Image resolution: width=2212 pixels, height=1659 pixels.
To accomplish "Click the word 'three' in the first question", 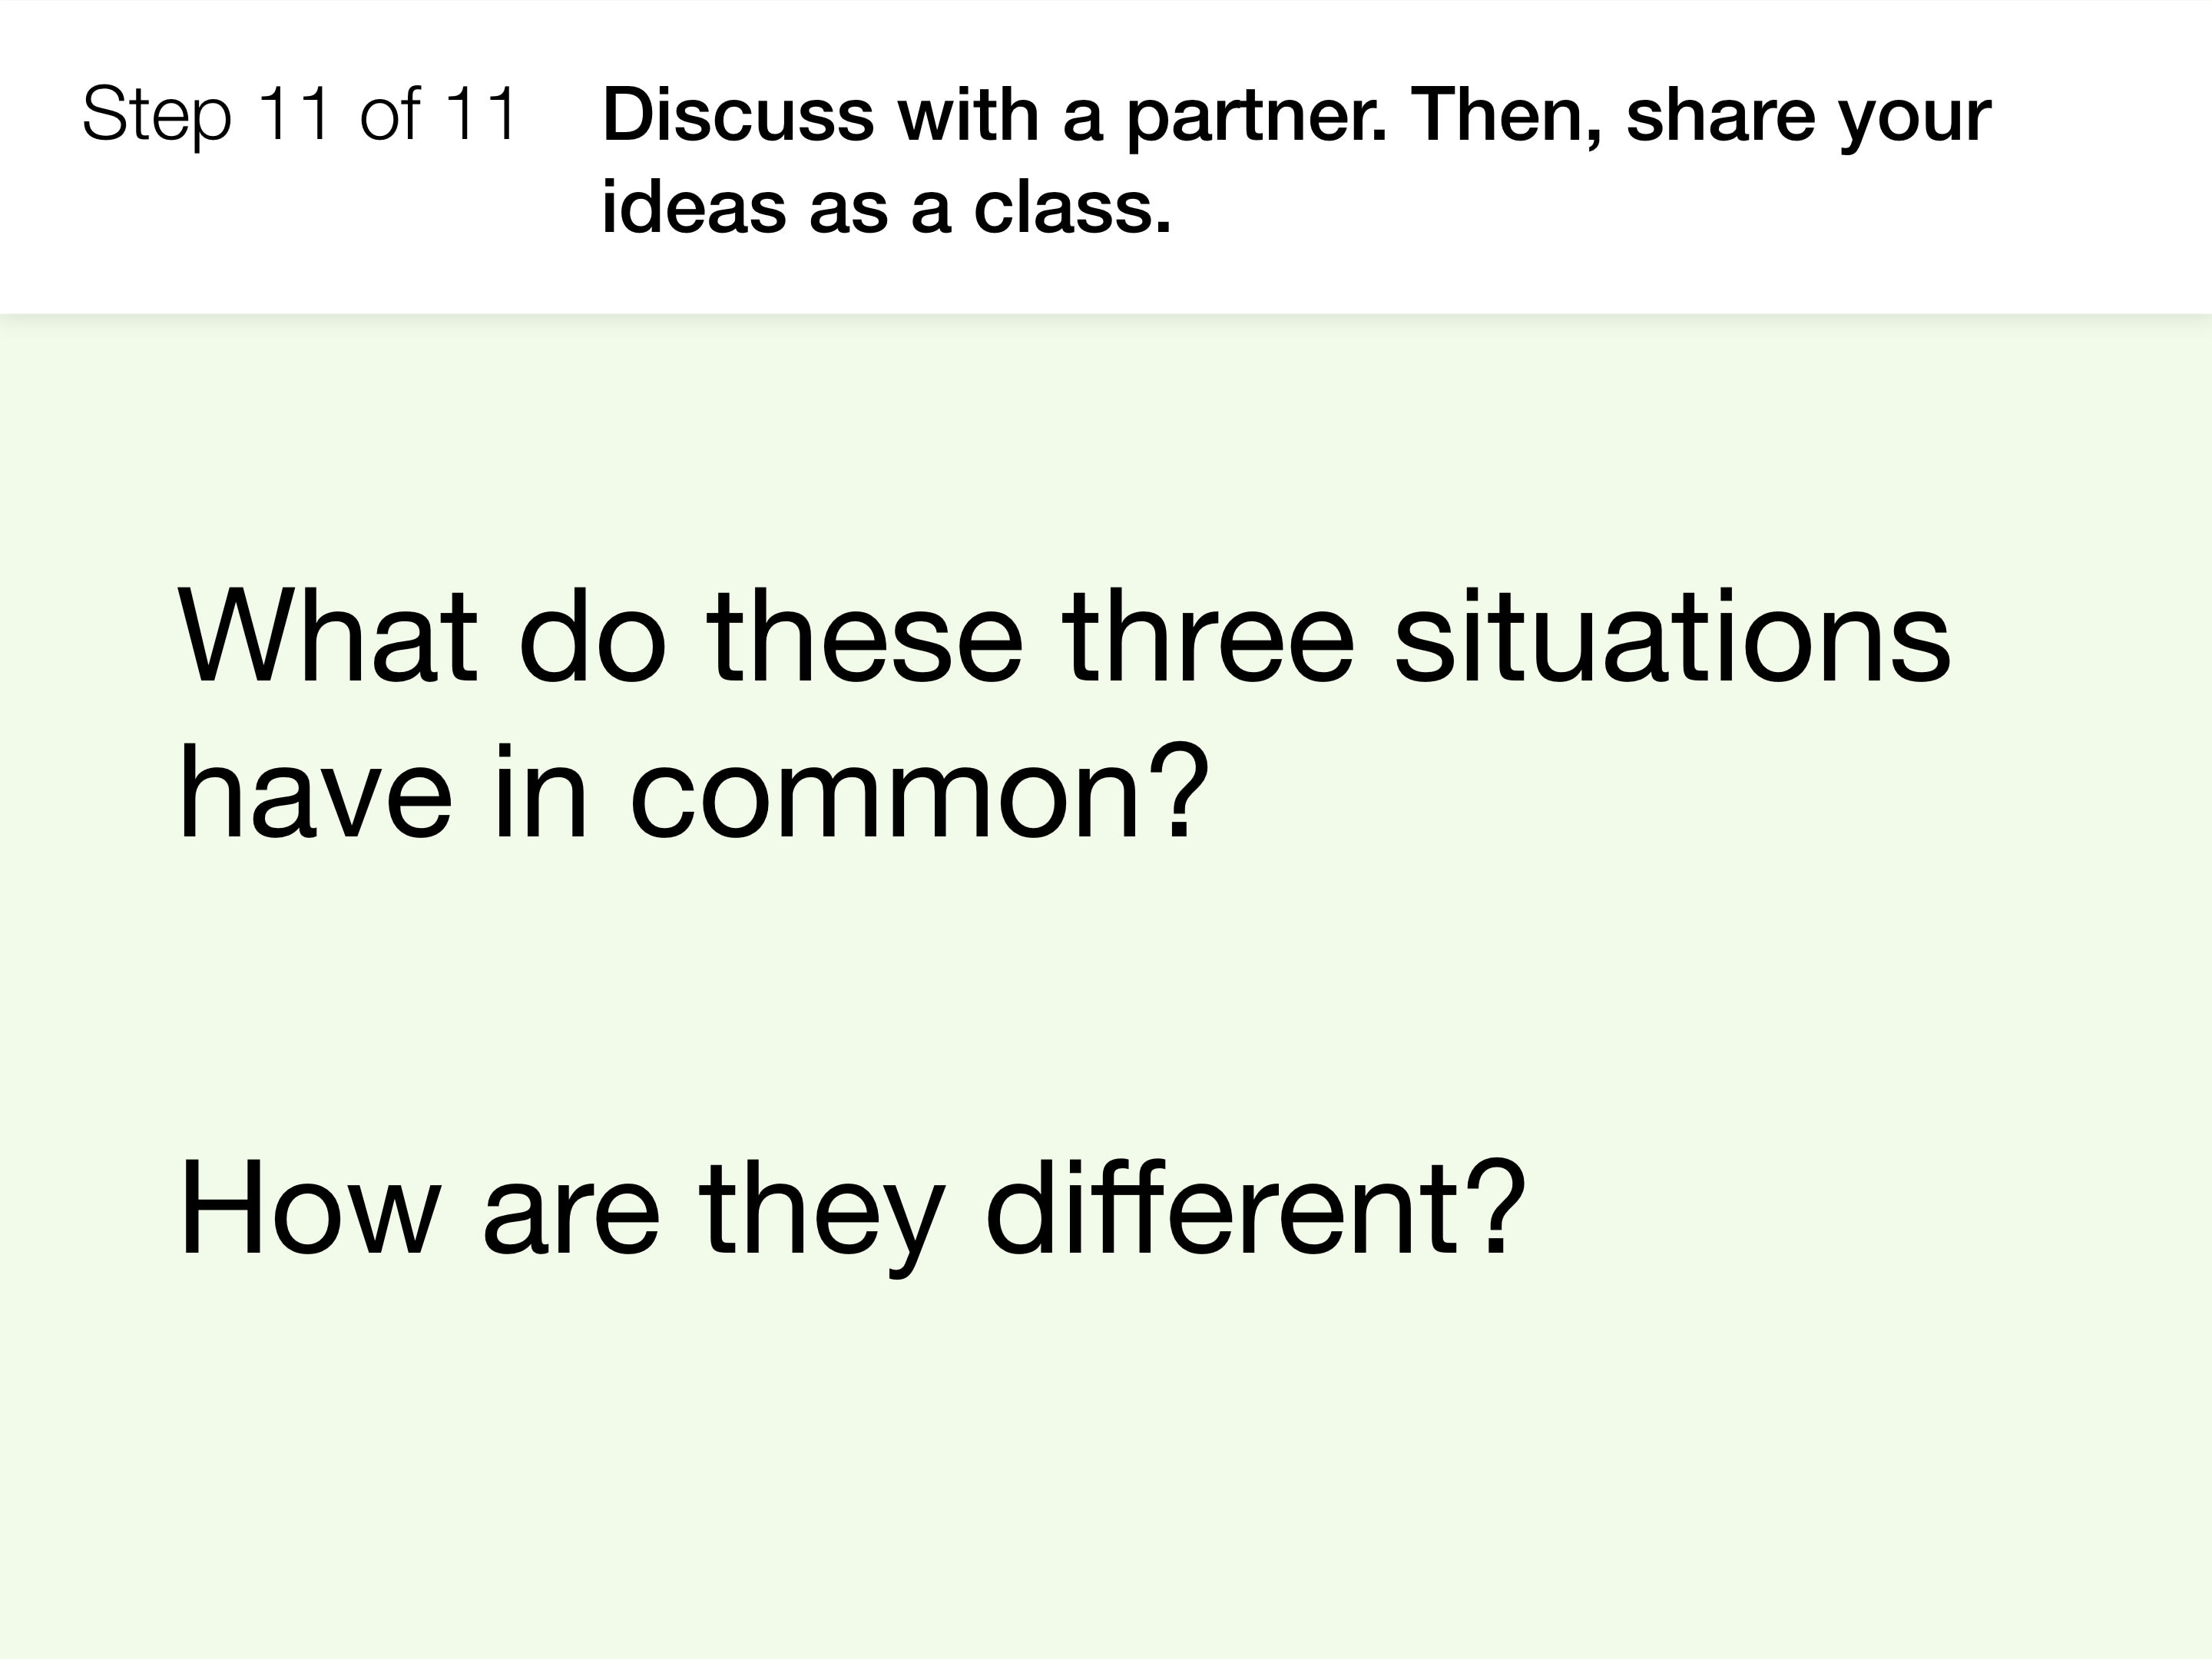I will [x=1208, y=636].
